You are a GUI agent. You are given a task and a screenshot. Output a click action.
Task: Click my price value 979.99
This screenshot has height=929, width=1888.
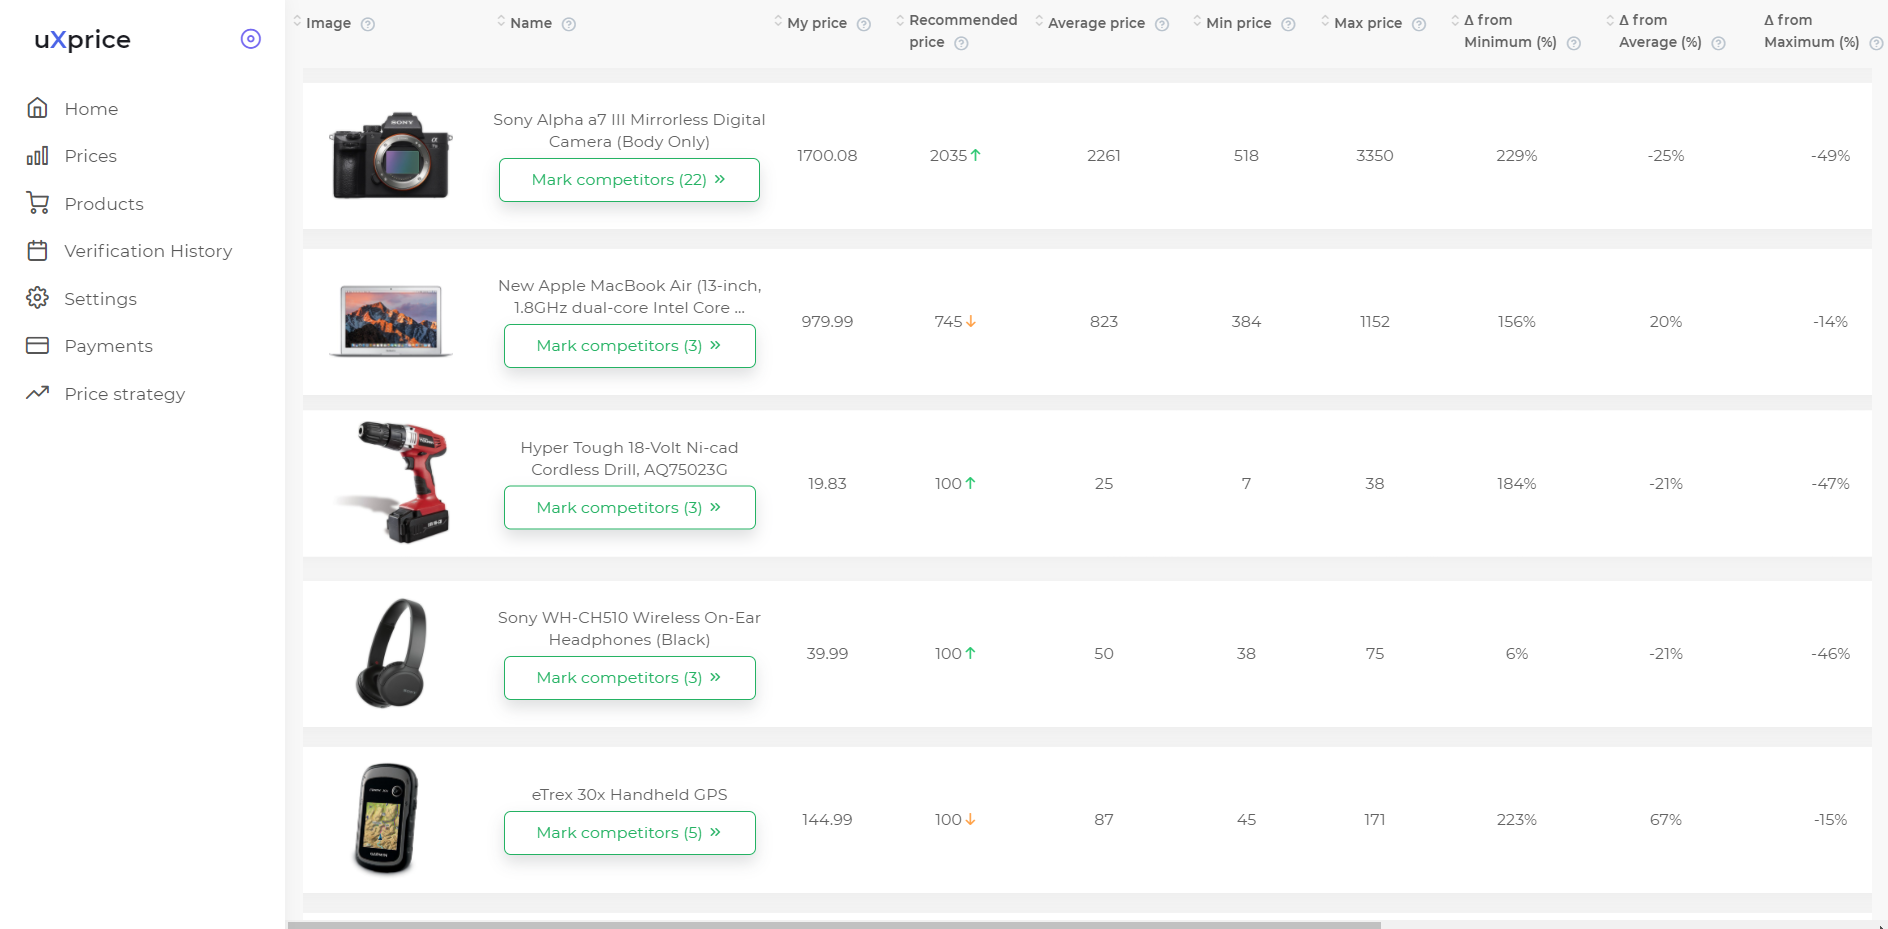827,322
